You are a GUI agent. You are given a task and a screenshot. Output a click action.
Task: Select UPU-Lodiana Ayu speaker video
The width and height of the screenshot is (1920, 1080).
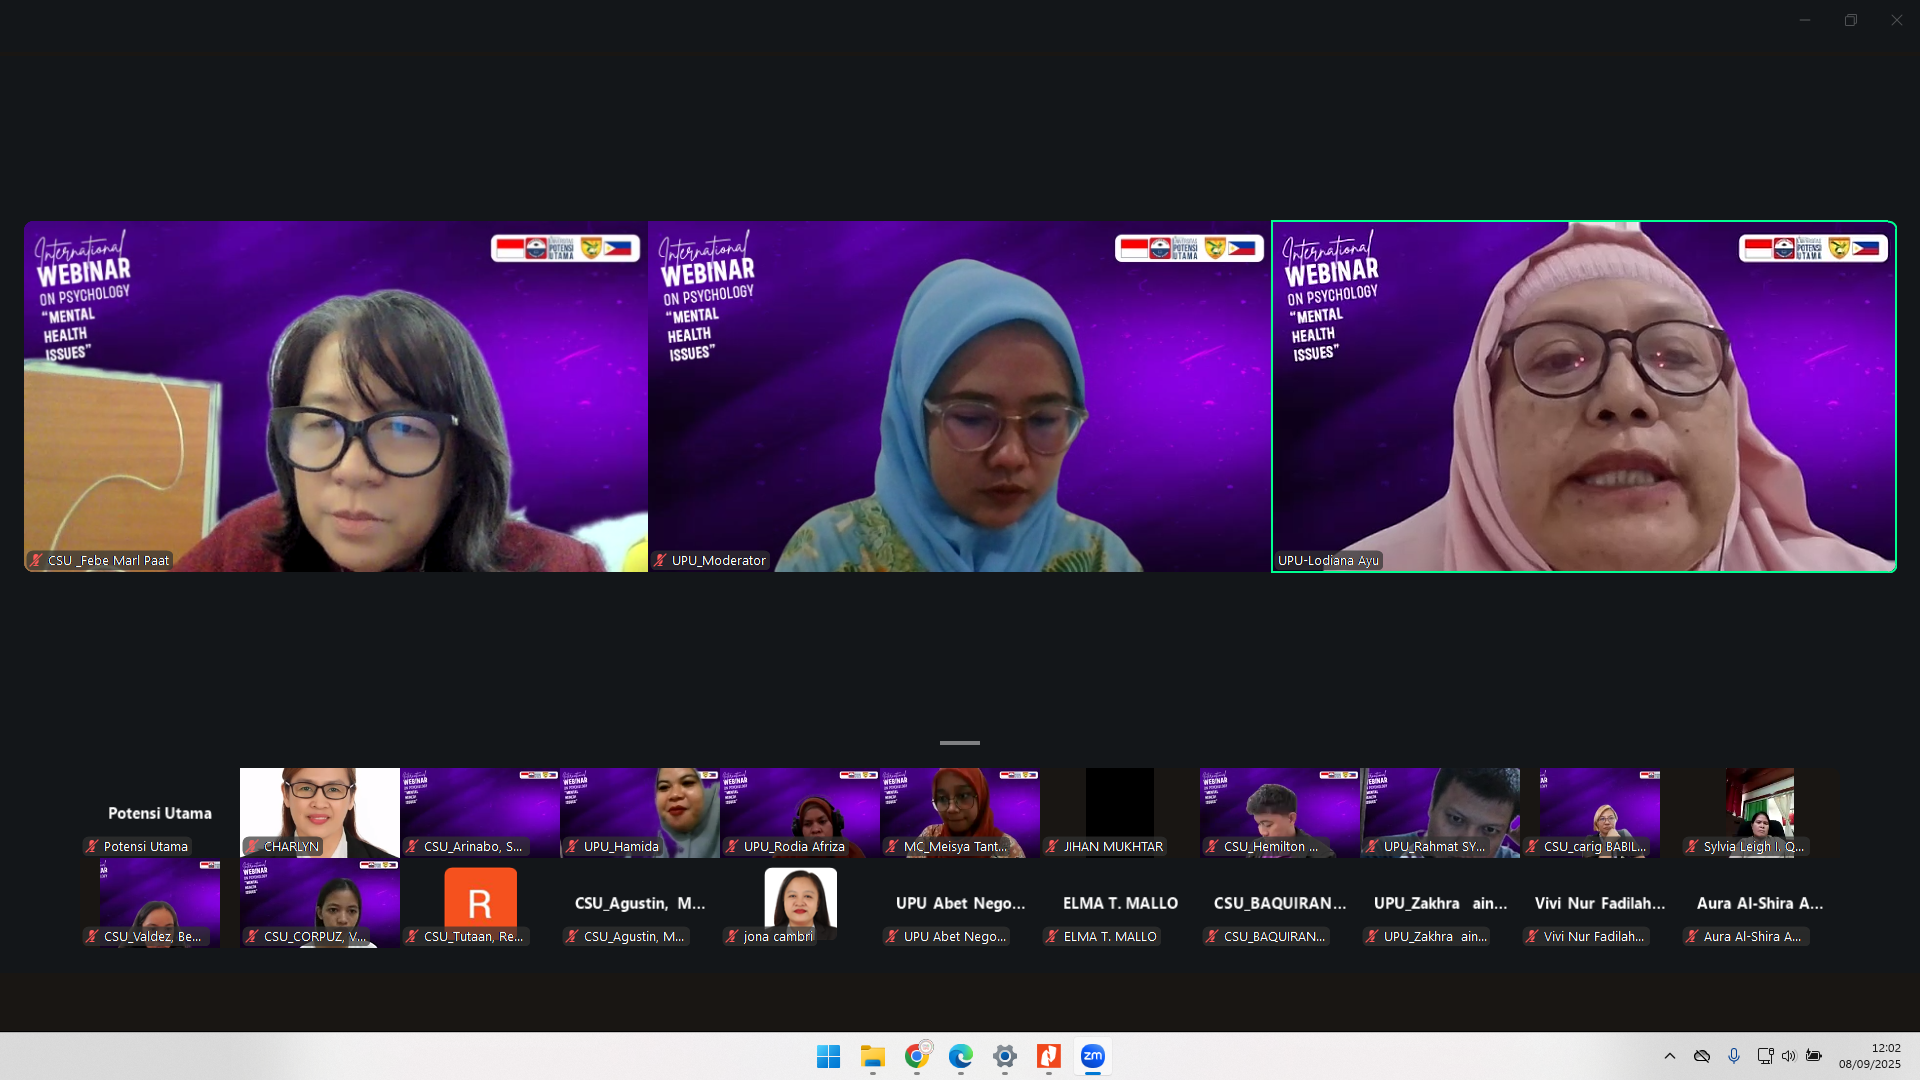[x=1583, y=396]
